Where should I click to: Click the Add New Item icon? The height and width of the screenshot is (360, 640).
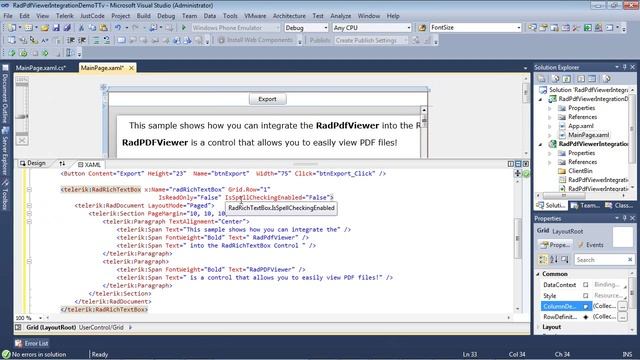pyautogui.click(x=28, y=28)
